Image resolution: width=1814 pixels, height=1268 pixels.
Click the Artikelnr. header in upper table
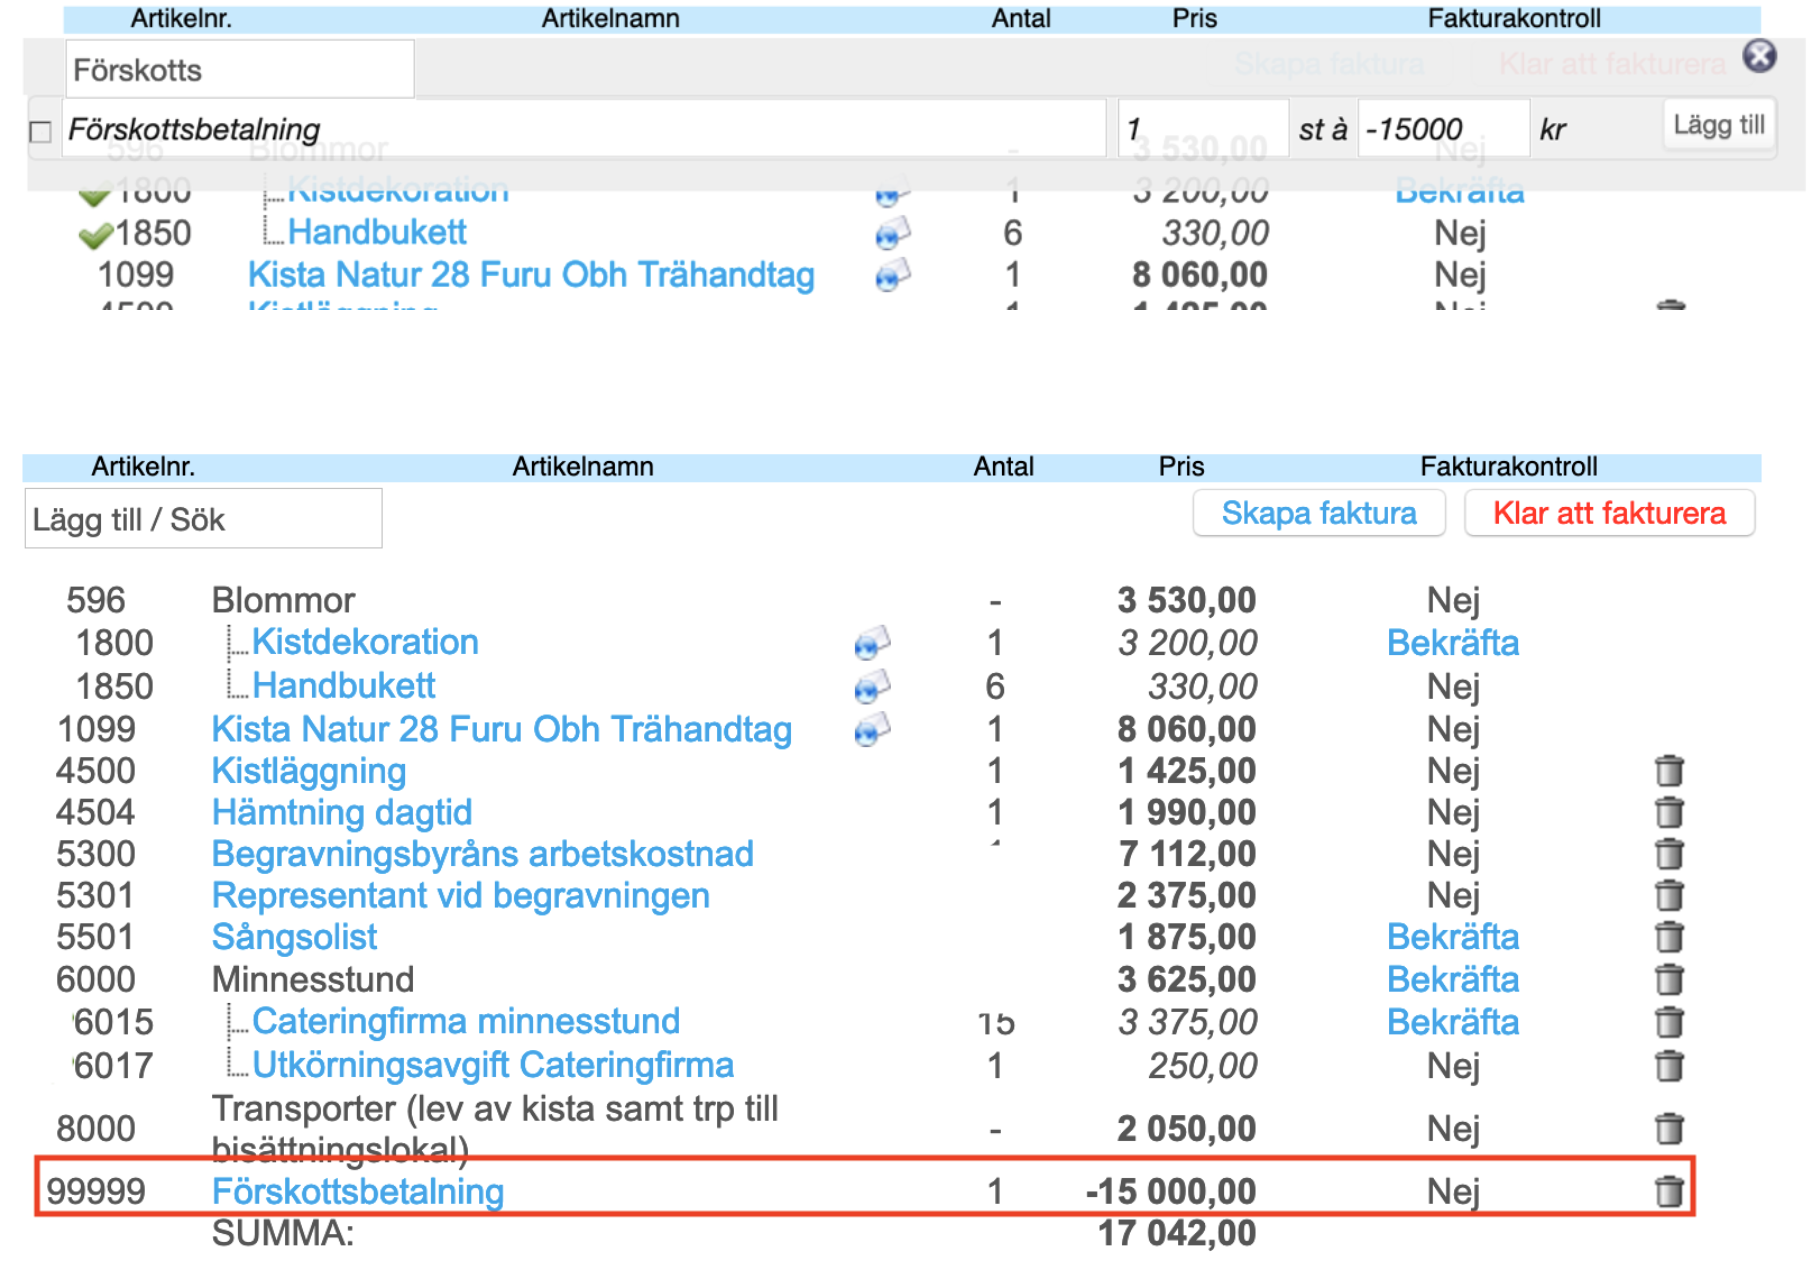coord(181,19)
